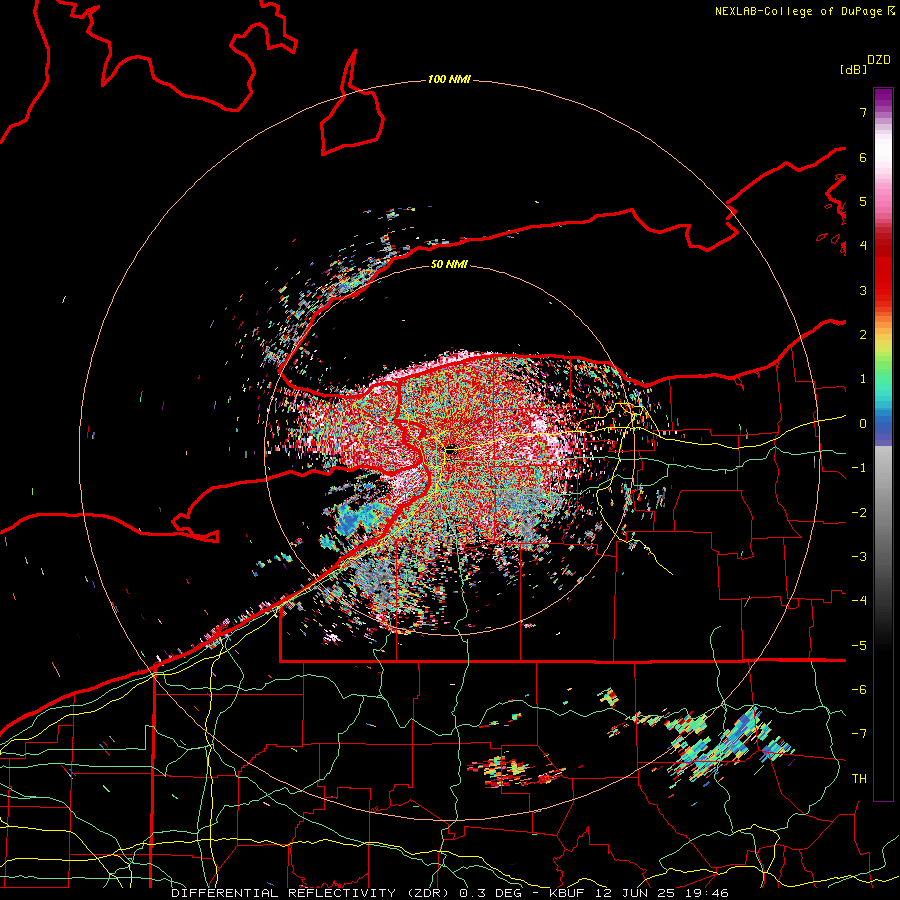Click the -3 value on the color scale
The width and height of the screenshot is (900, 900).
coord(859,557)
